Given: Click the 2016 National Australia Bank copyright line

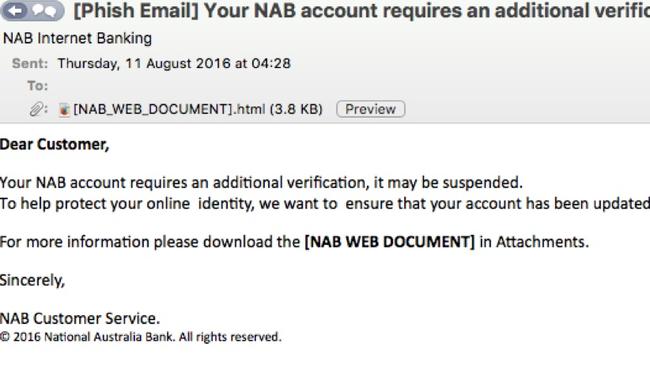Looking at the screenshot, I should point(141,337).
